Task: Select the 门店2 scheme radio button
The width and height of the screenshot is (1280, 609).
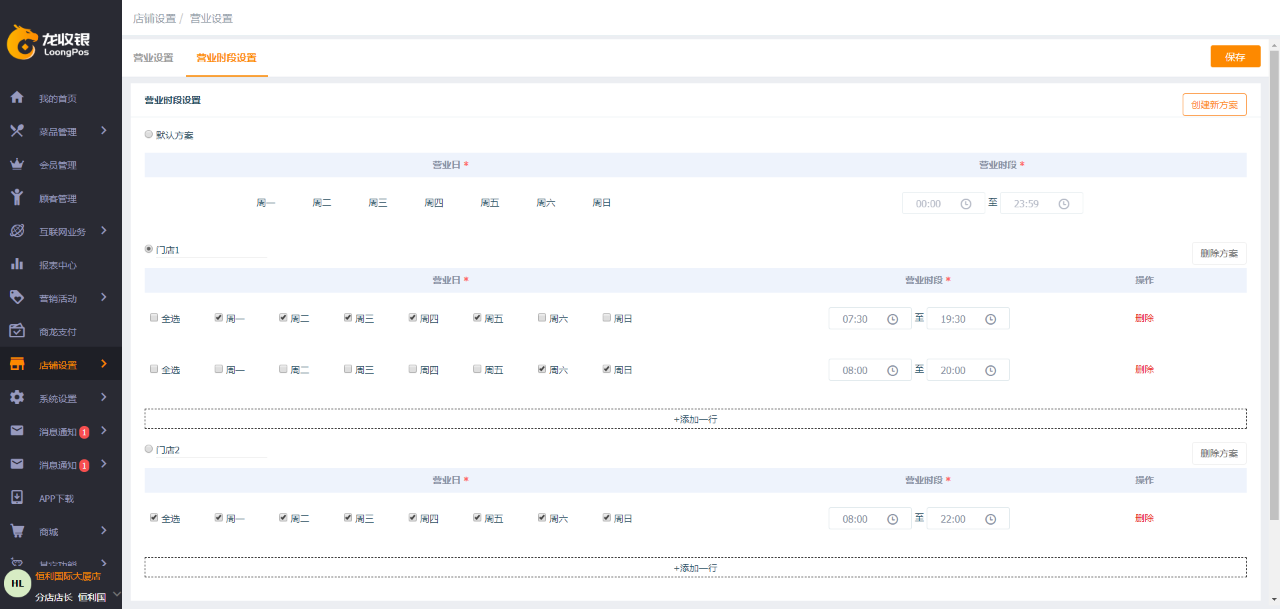Action: point(149,449)
